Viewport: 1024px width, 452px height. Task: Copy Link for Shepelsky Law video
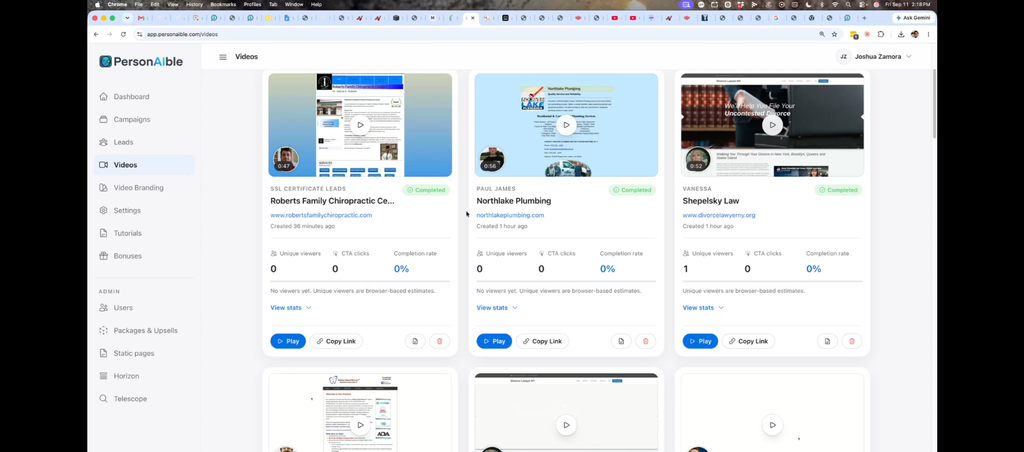[748, 341]
